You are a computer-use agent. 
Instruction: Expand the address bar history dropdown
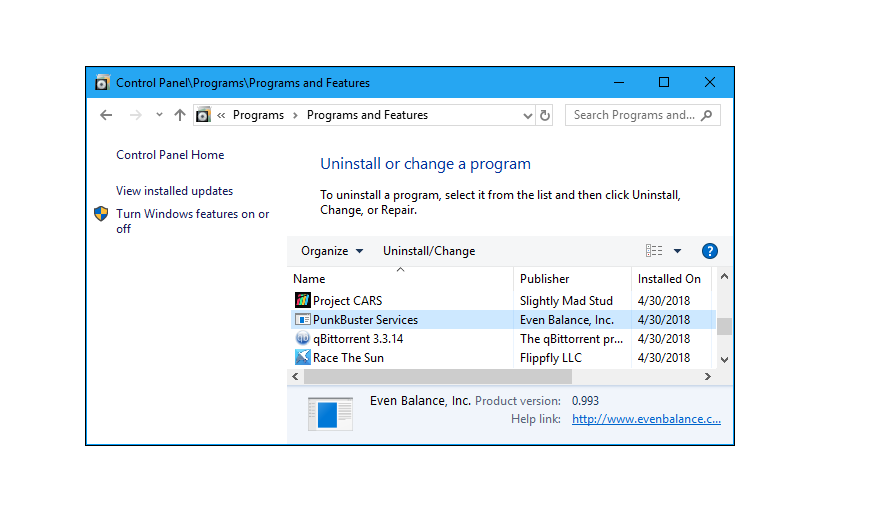click(x=528, y=115)
